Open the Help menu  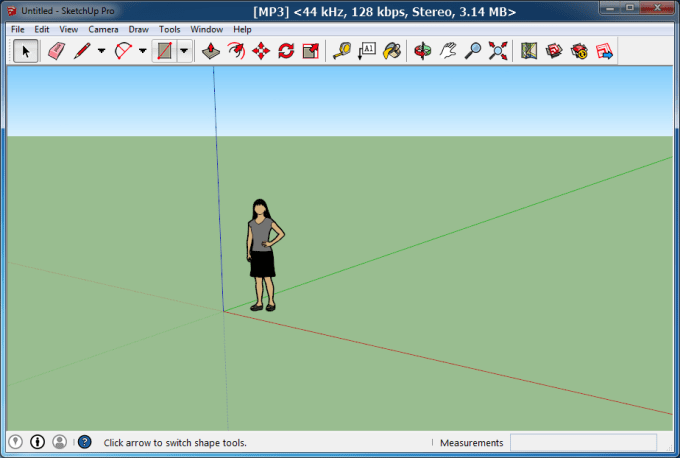coord(242,29)
